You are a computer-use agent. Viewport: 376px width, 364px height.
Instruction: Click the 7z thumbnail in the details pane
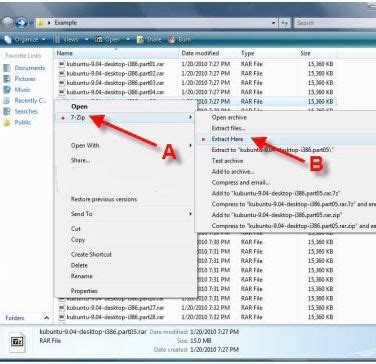click(x=16, y=341)
